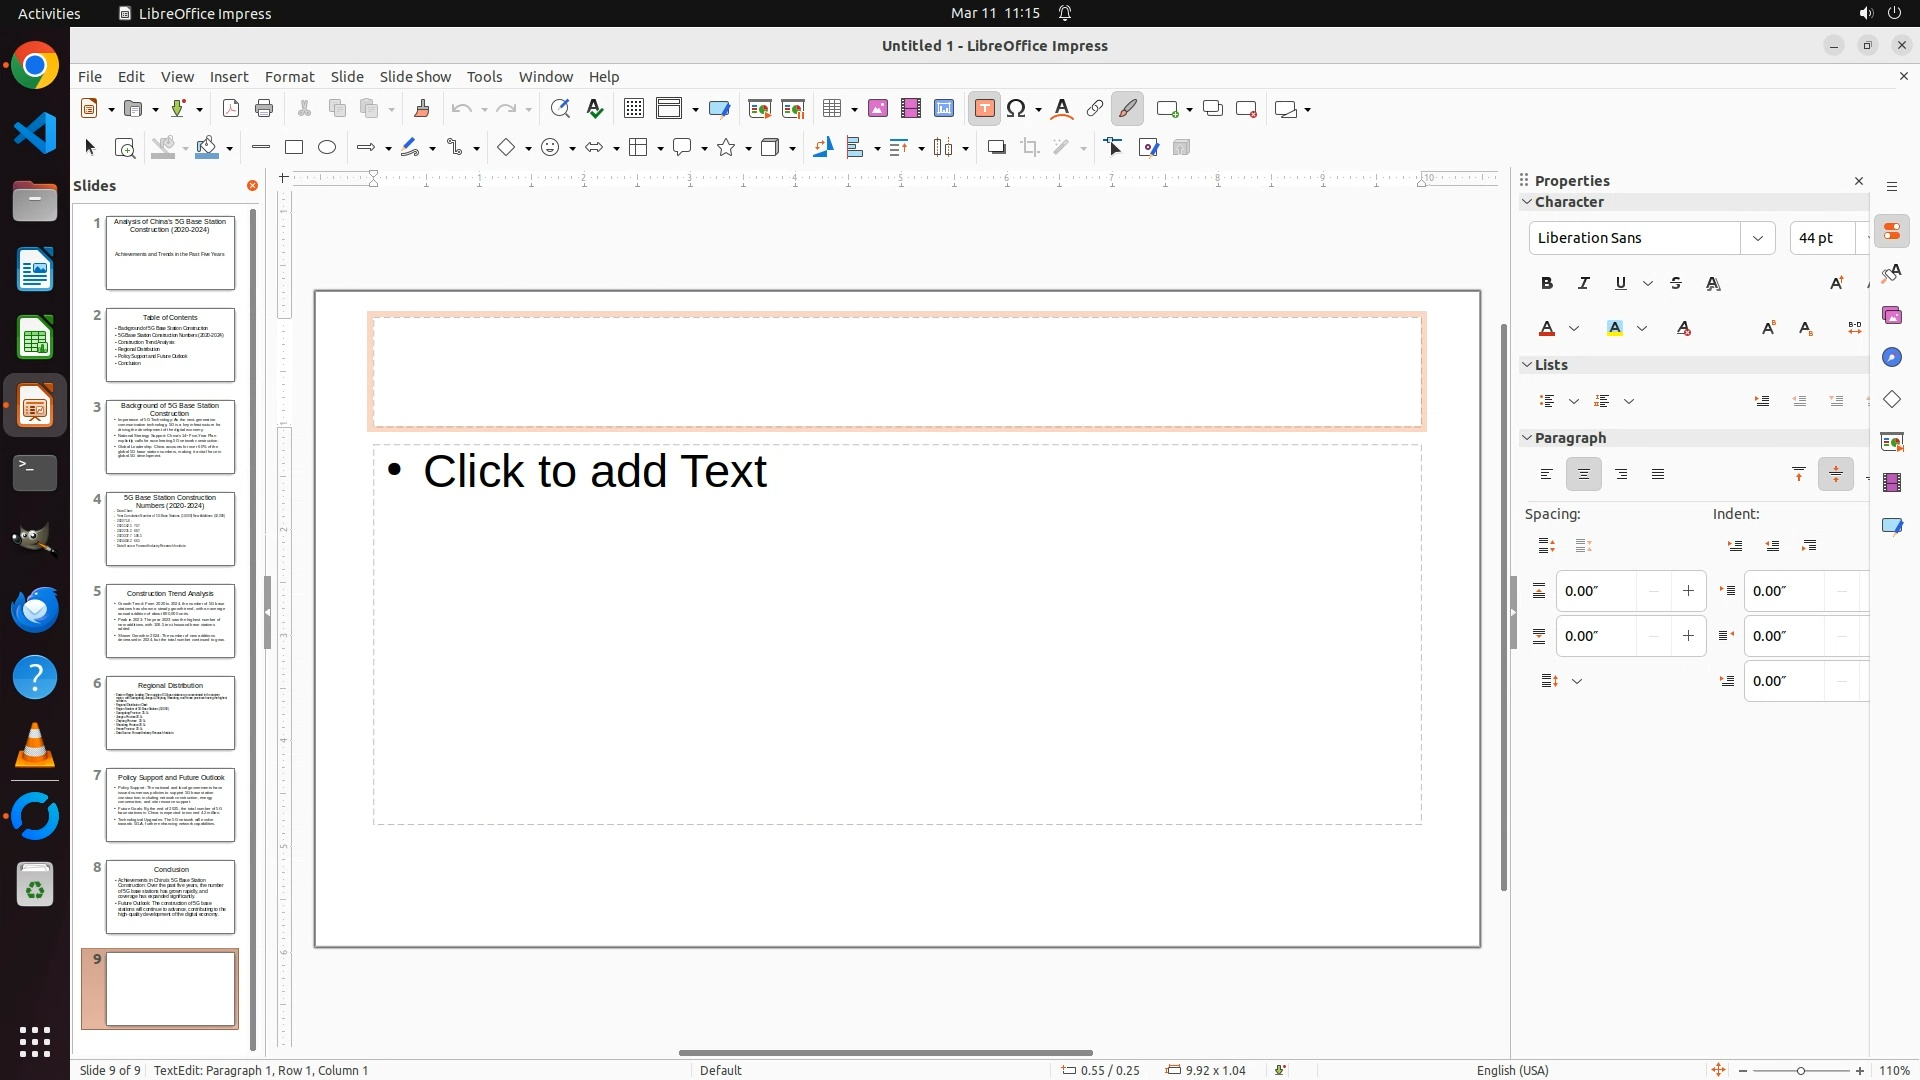Toggle the Display Grid icon
Image resolution: width=1920 pixels, height=1080 pixels.
click(x=633, y=109)
